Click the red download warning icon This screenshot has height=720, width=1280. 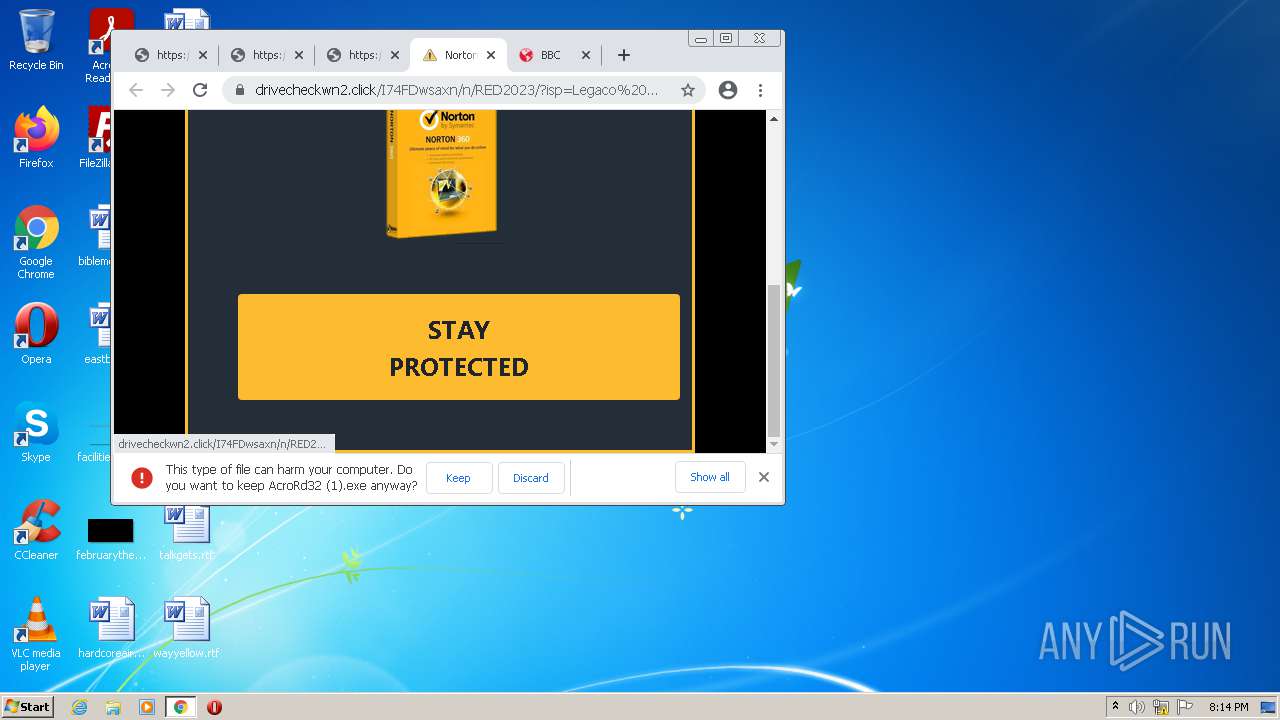[142, 478]
